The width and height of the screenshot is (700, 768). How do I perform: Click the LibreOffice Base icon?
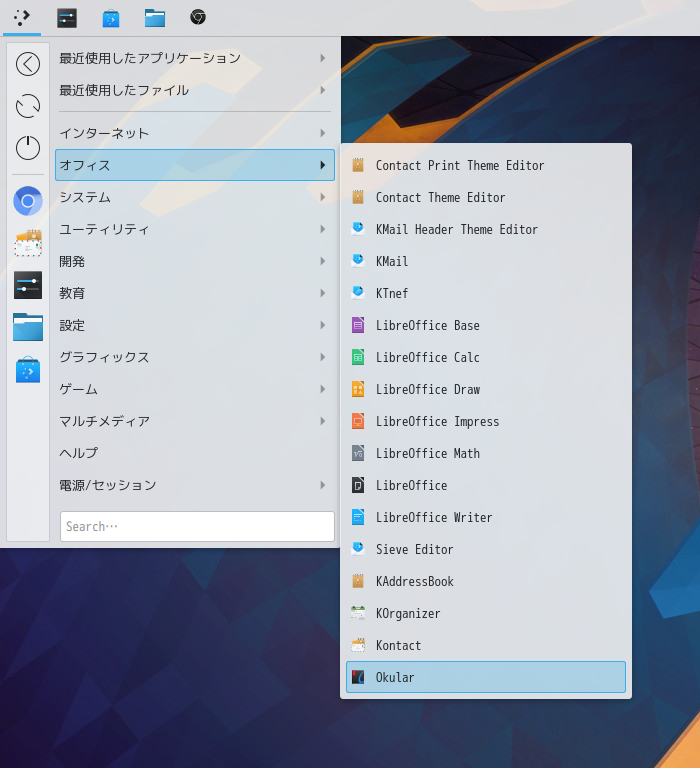click(x=358, y=325)
